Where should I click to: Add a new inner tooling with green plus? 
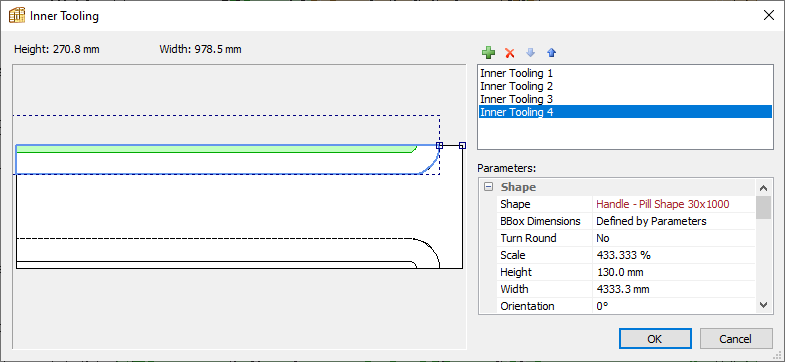488,53
